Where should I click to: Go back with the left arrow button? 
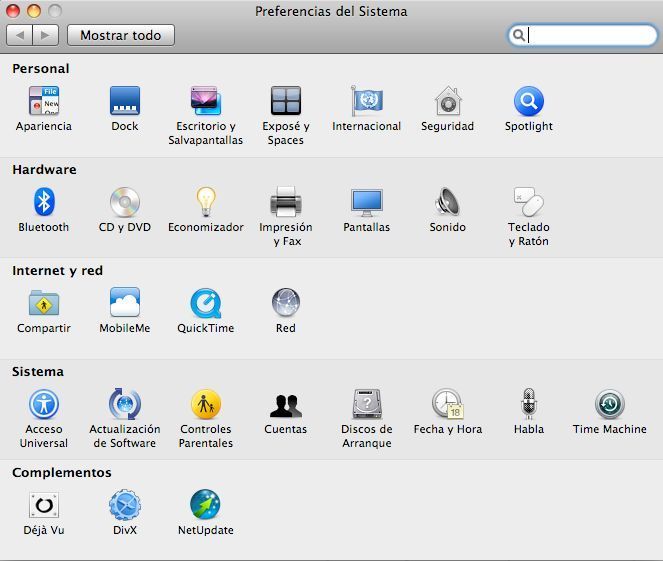pos(19,35)
